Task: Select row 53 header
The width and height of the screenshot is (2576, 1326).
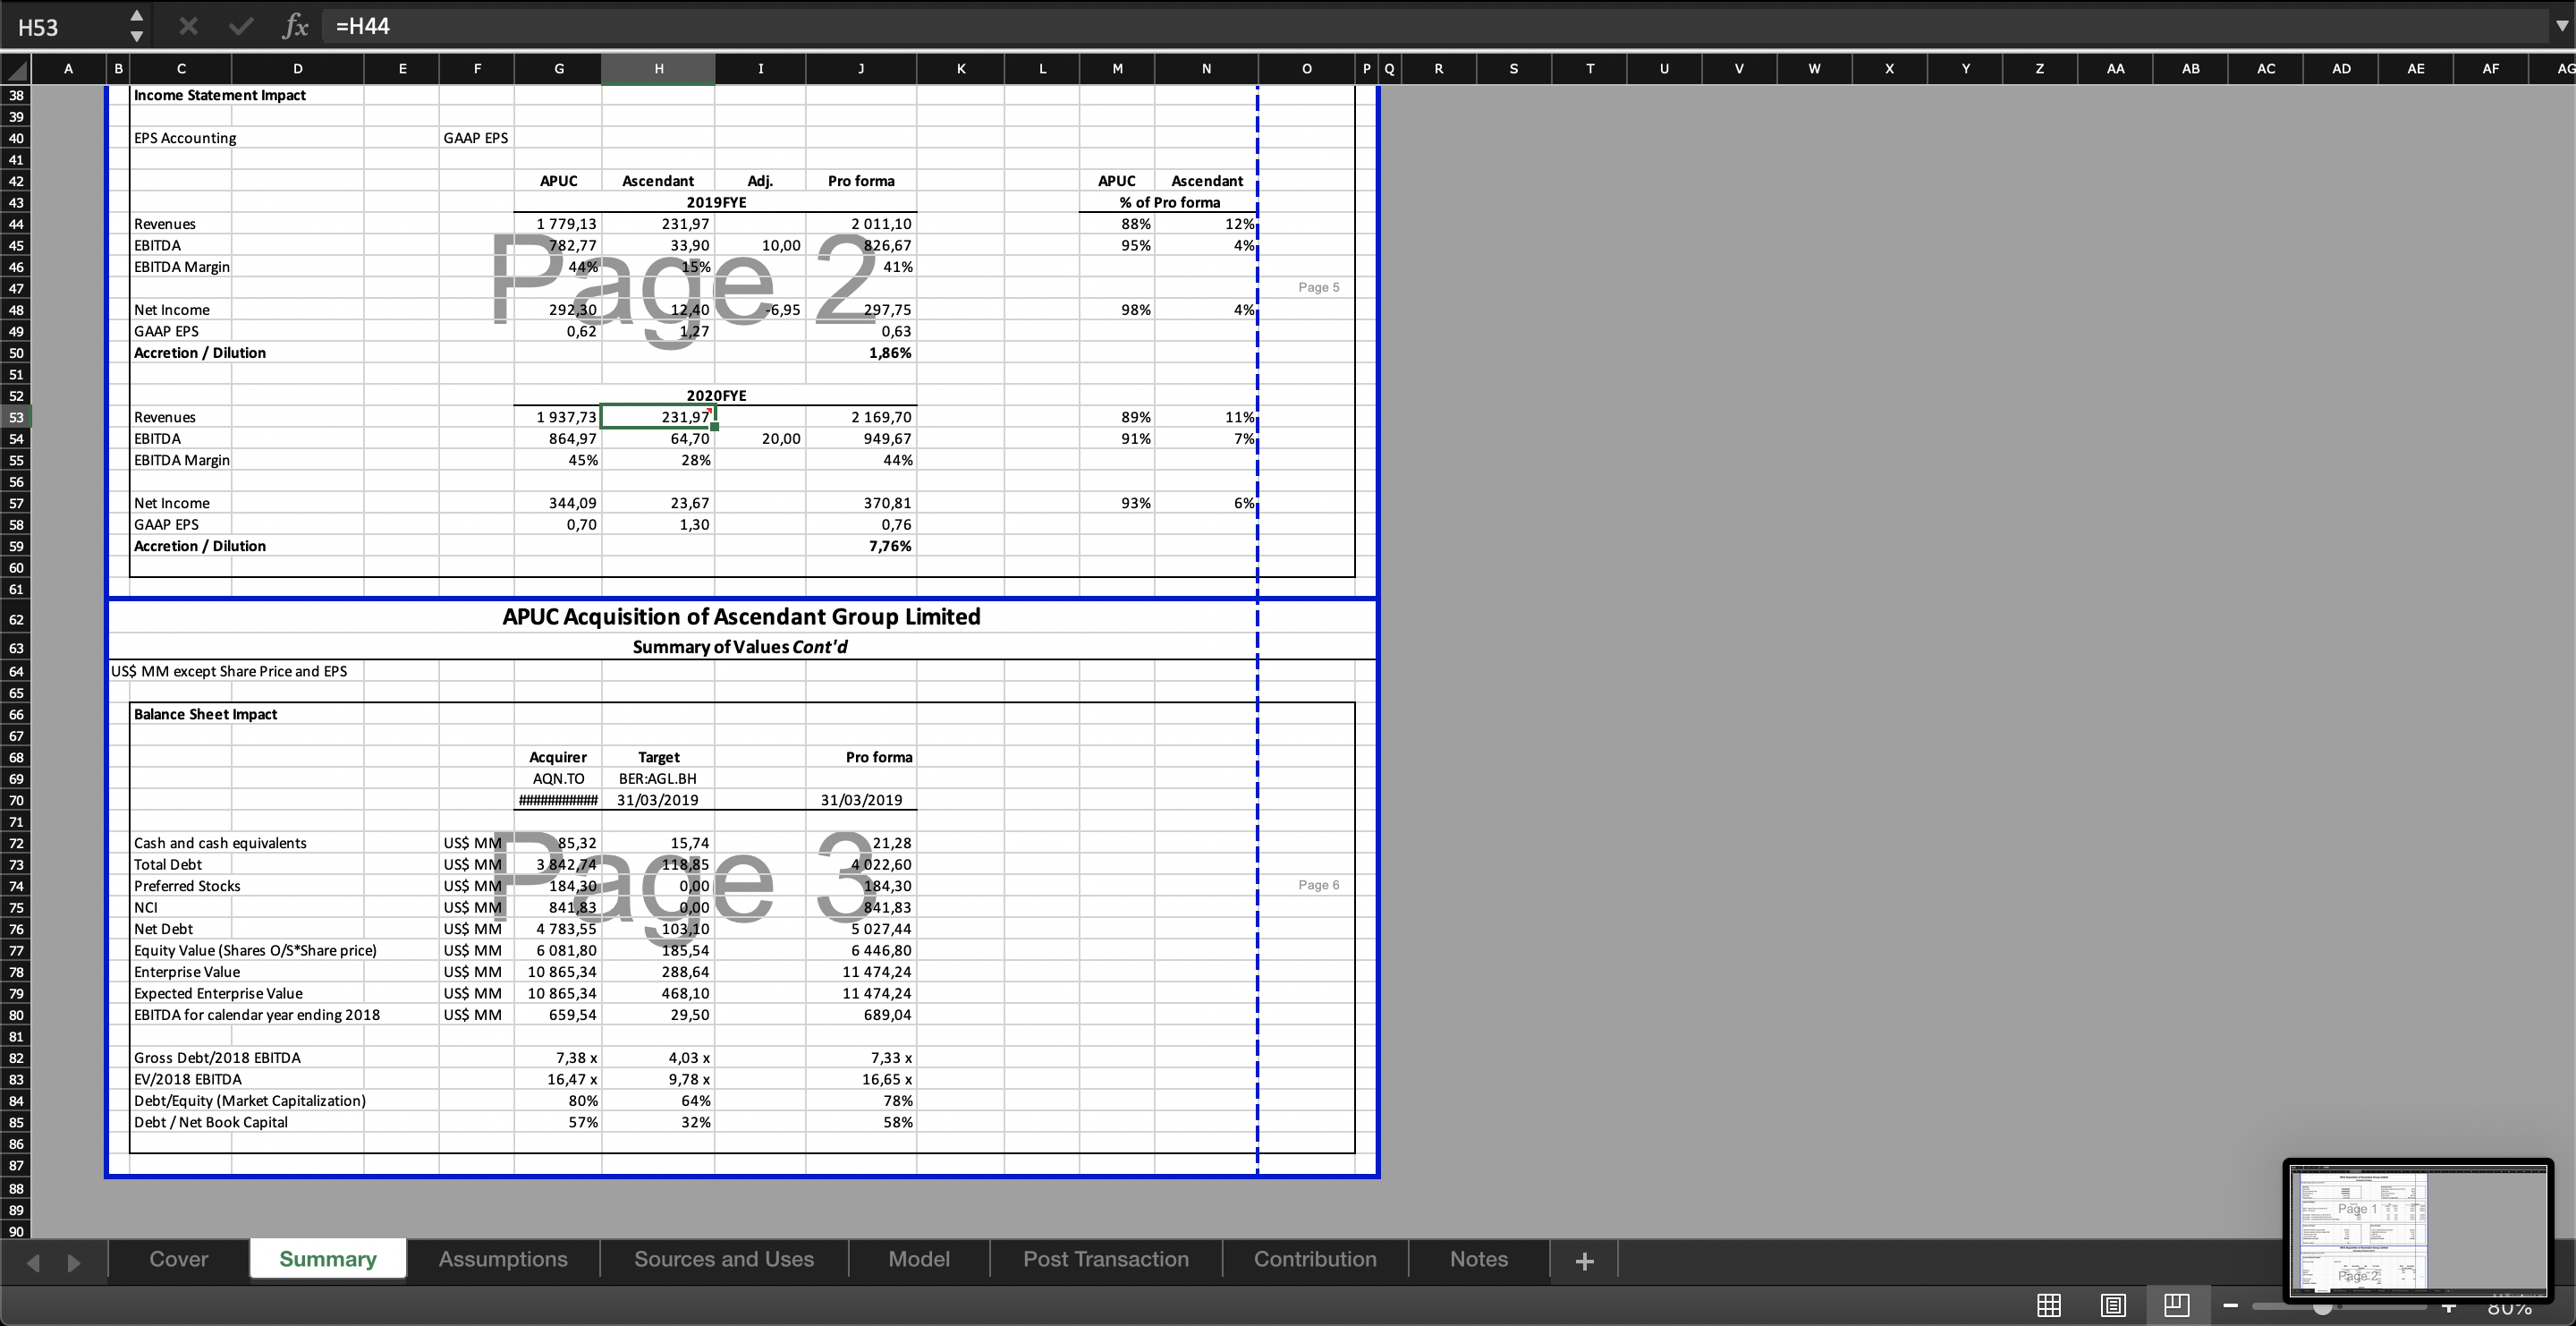Action: point(16,417)
